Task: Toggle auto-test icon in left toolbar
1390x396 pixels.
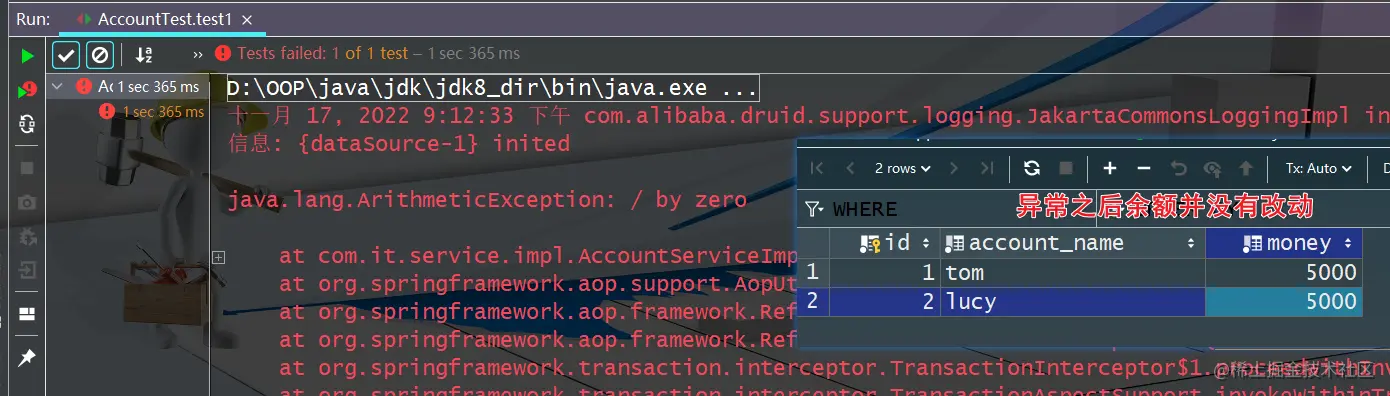Action: pyautogui.click(x=27, y=124)
